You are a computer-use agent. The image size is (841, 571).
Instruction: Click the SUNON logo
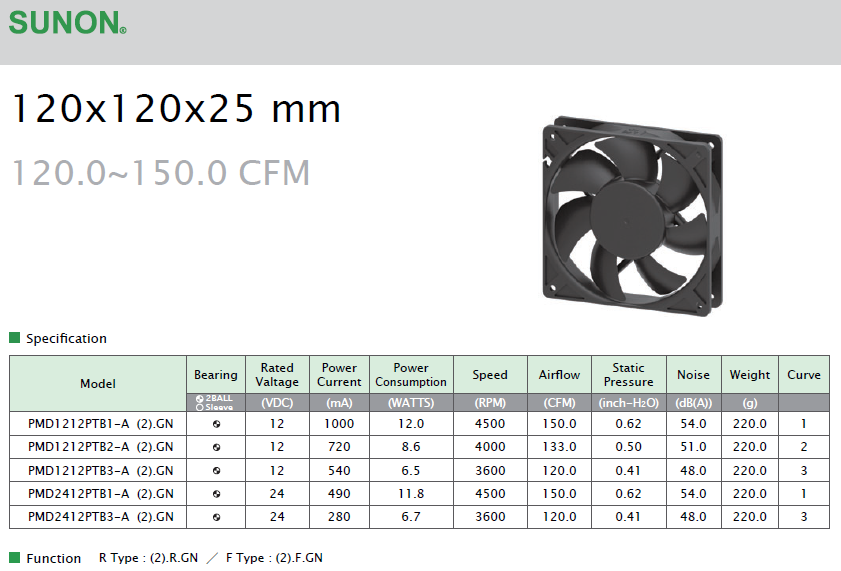[68, 23]
